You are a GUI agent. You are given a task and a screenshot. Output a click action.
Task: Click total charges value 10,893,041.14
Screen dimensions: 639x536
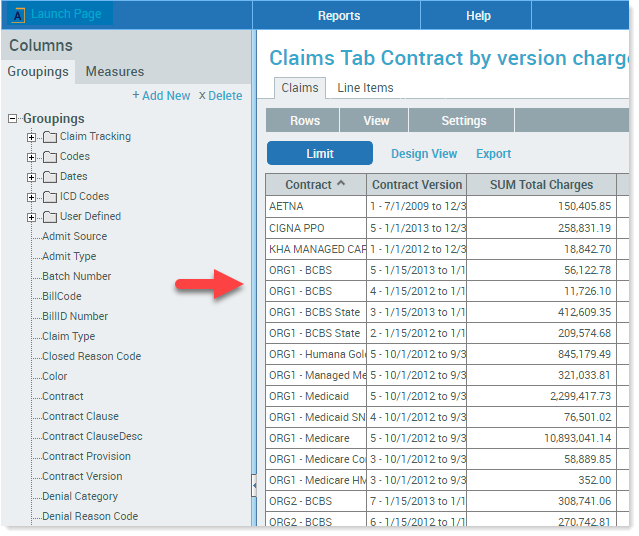pos(541,438)
